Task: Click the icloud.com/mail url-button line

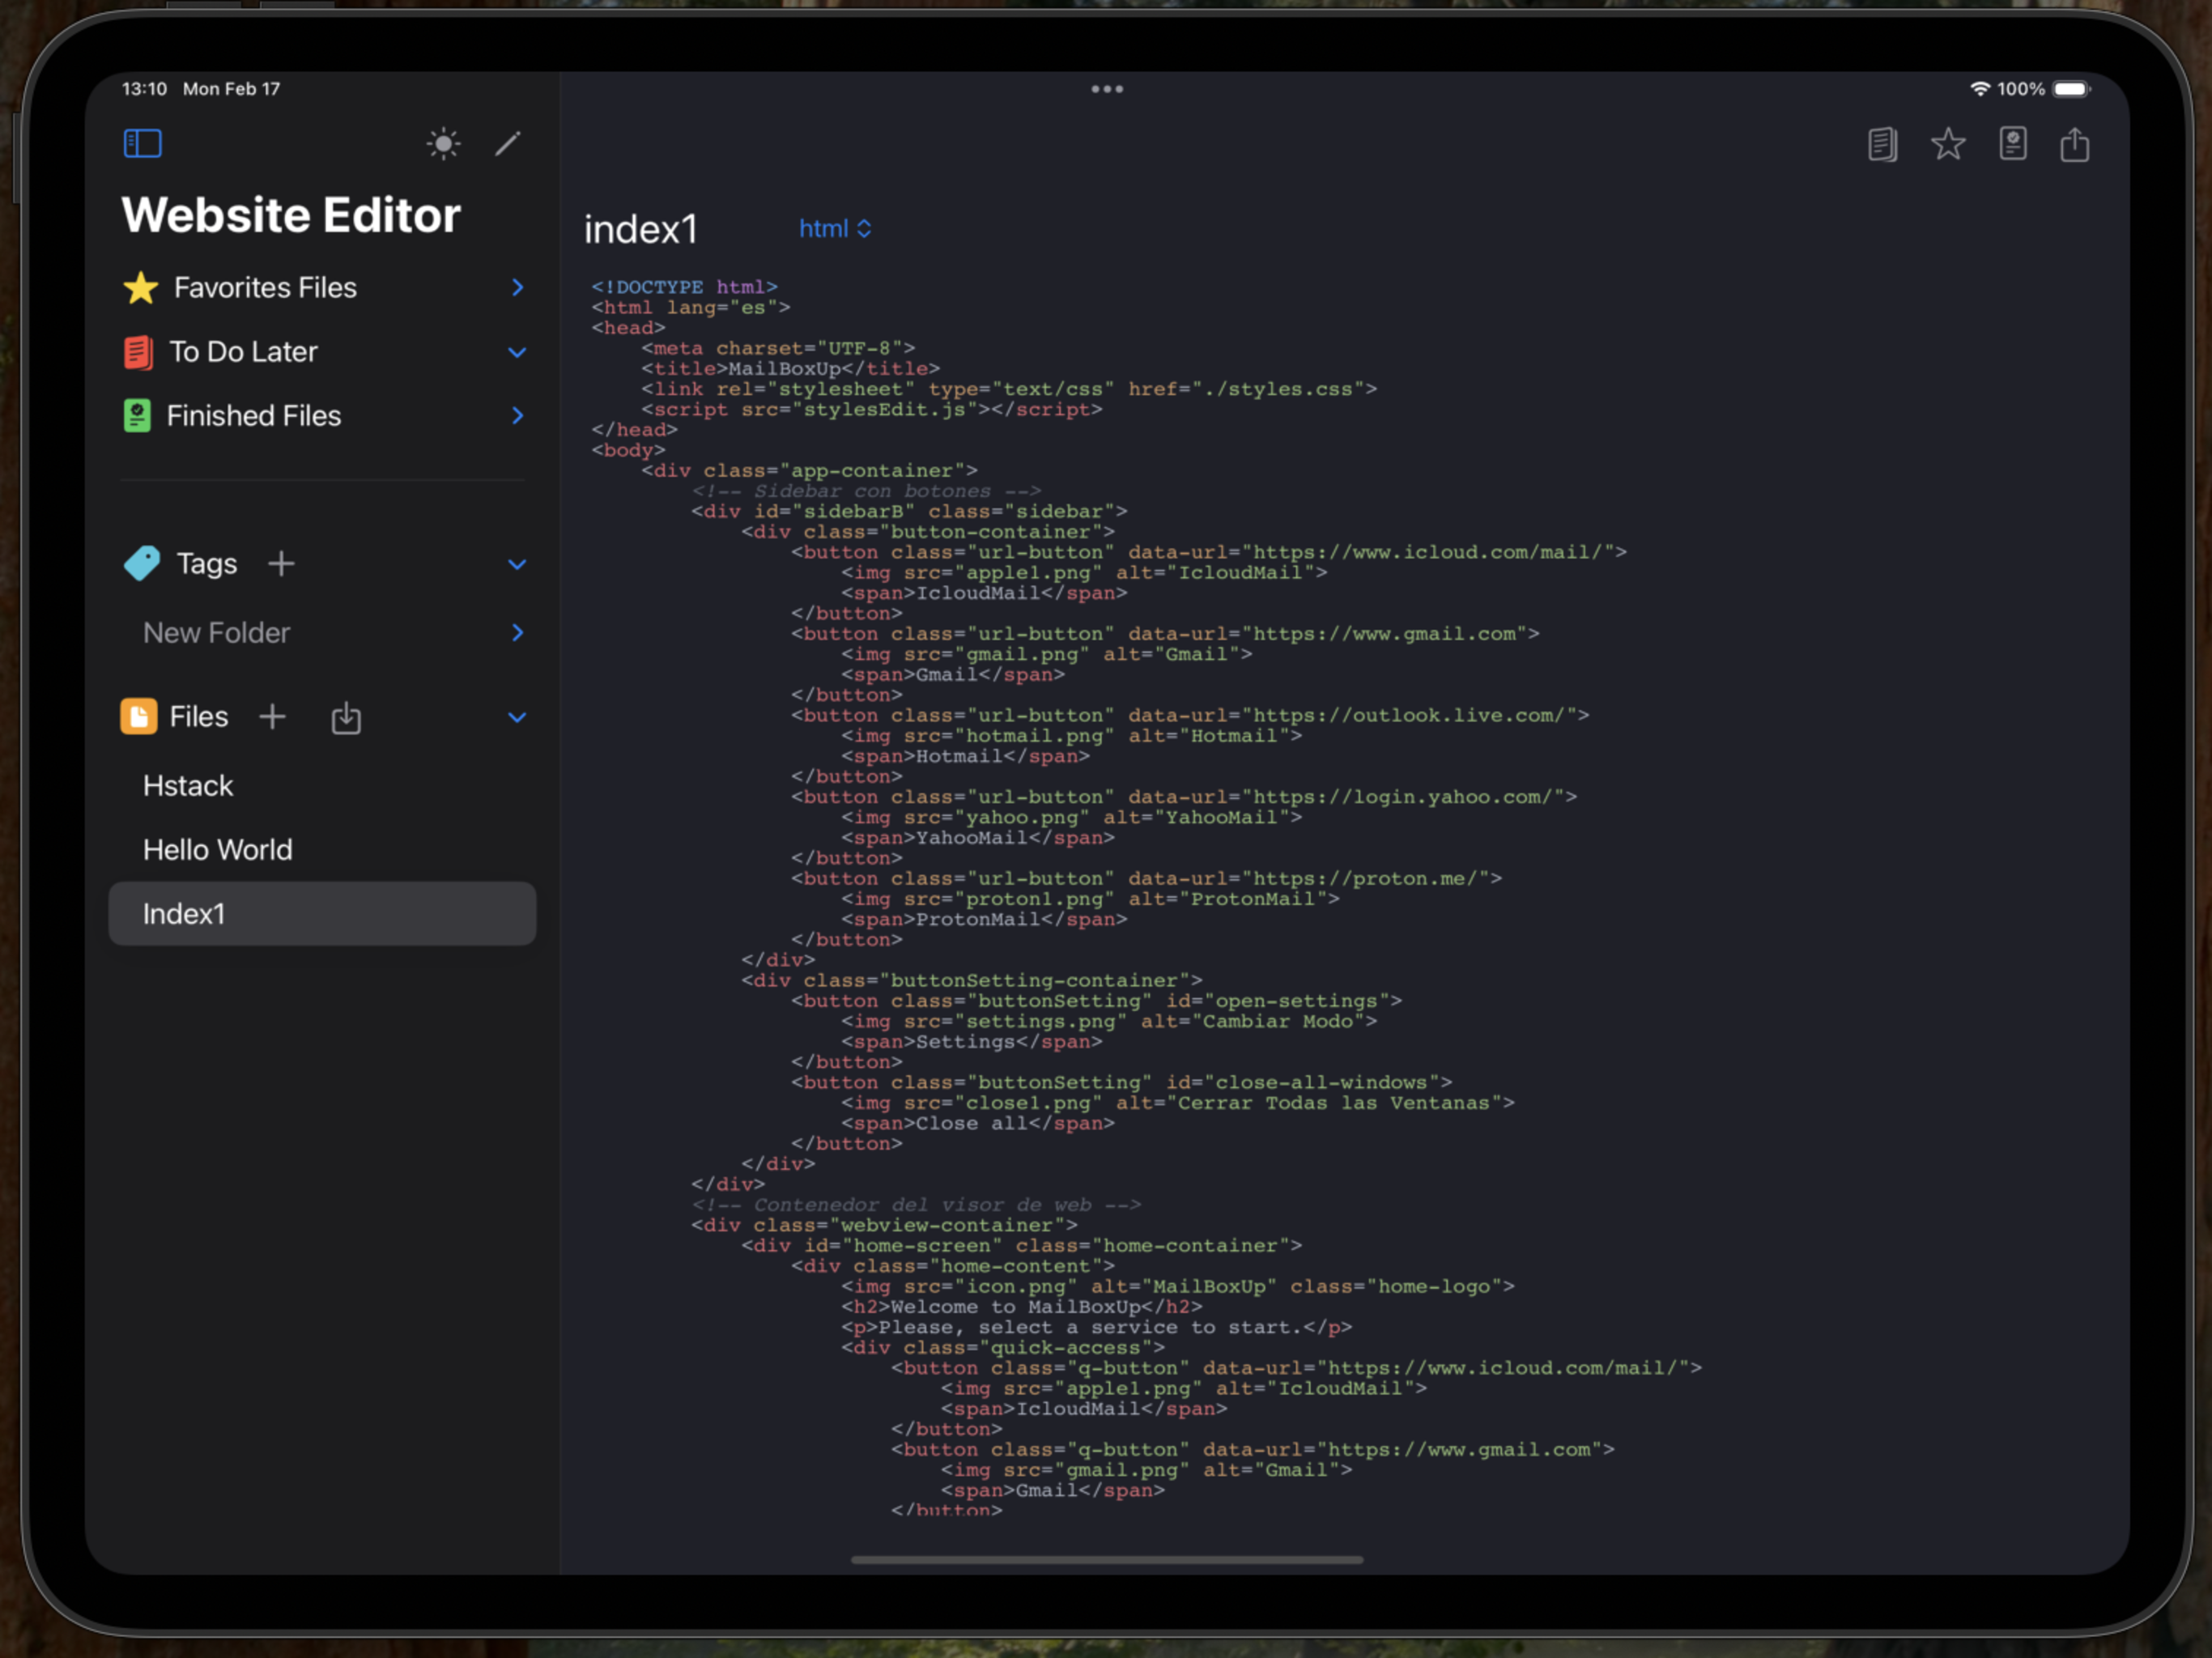Action: [1209, 553]
